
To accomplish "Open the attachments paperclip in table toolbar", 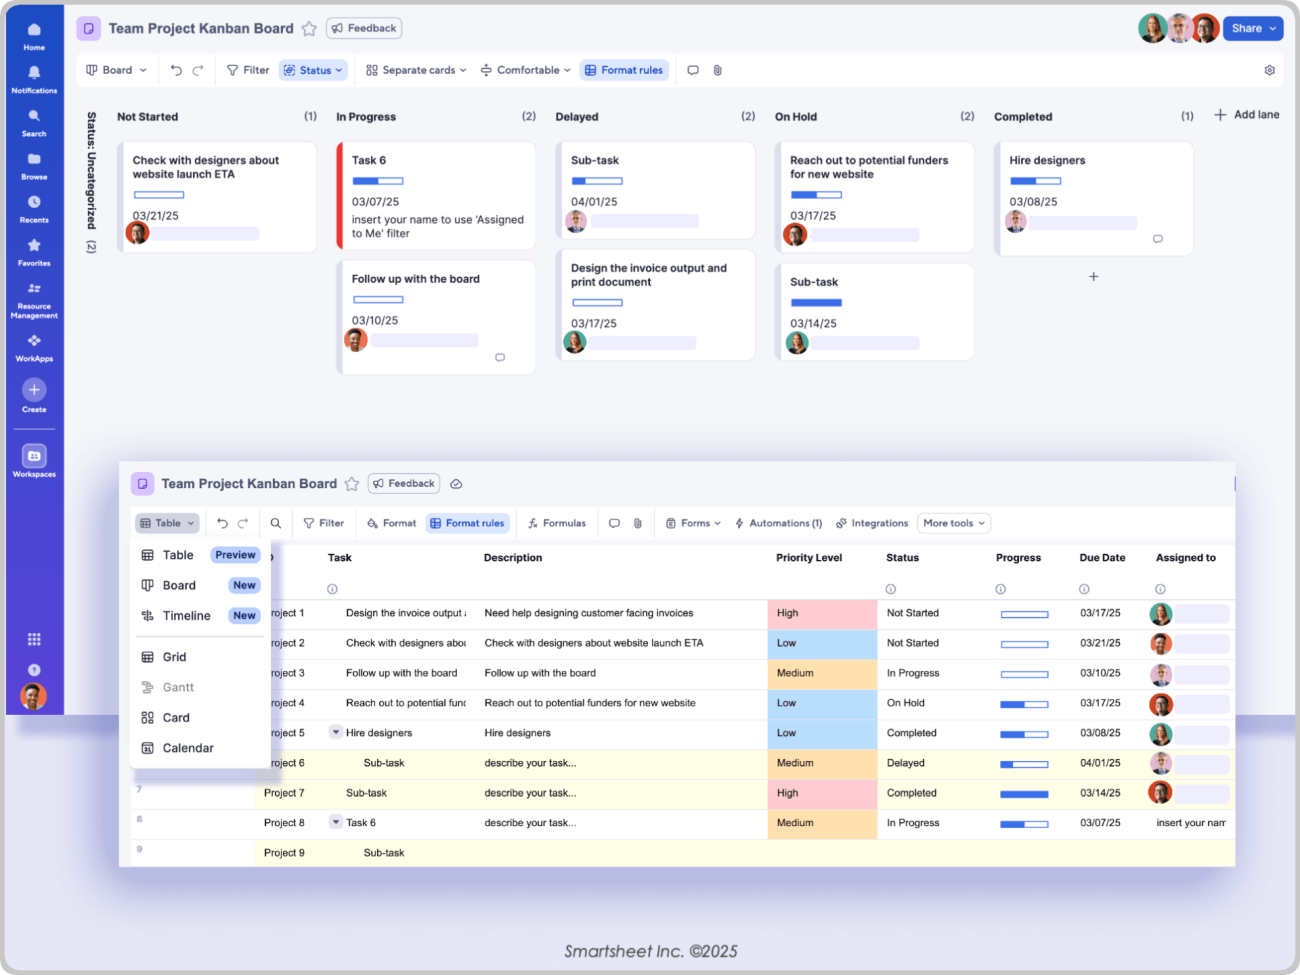I will pyautogui.click(x=638, y=523).
